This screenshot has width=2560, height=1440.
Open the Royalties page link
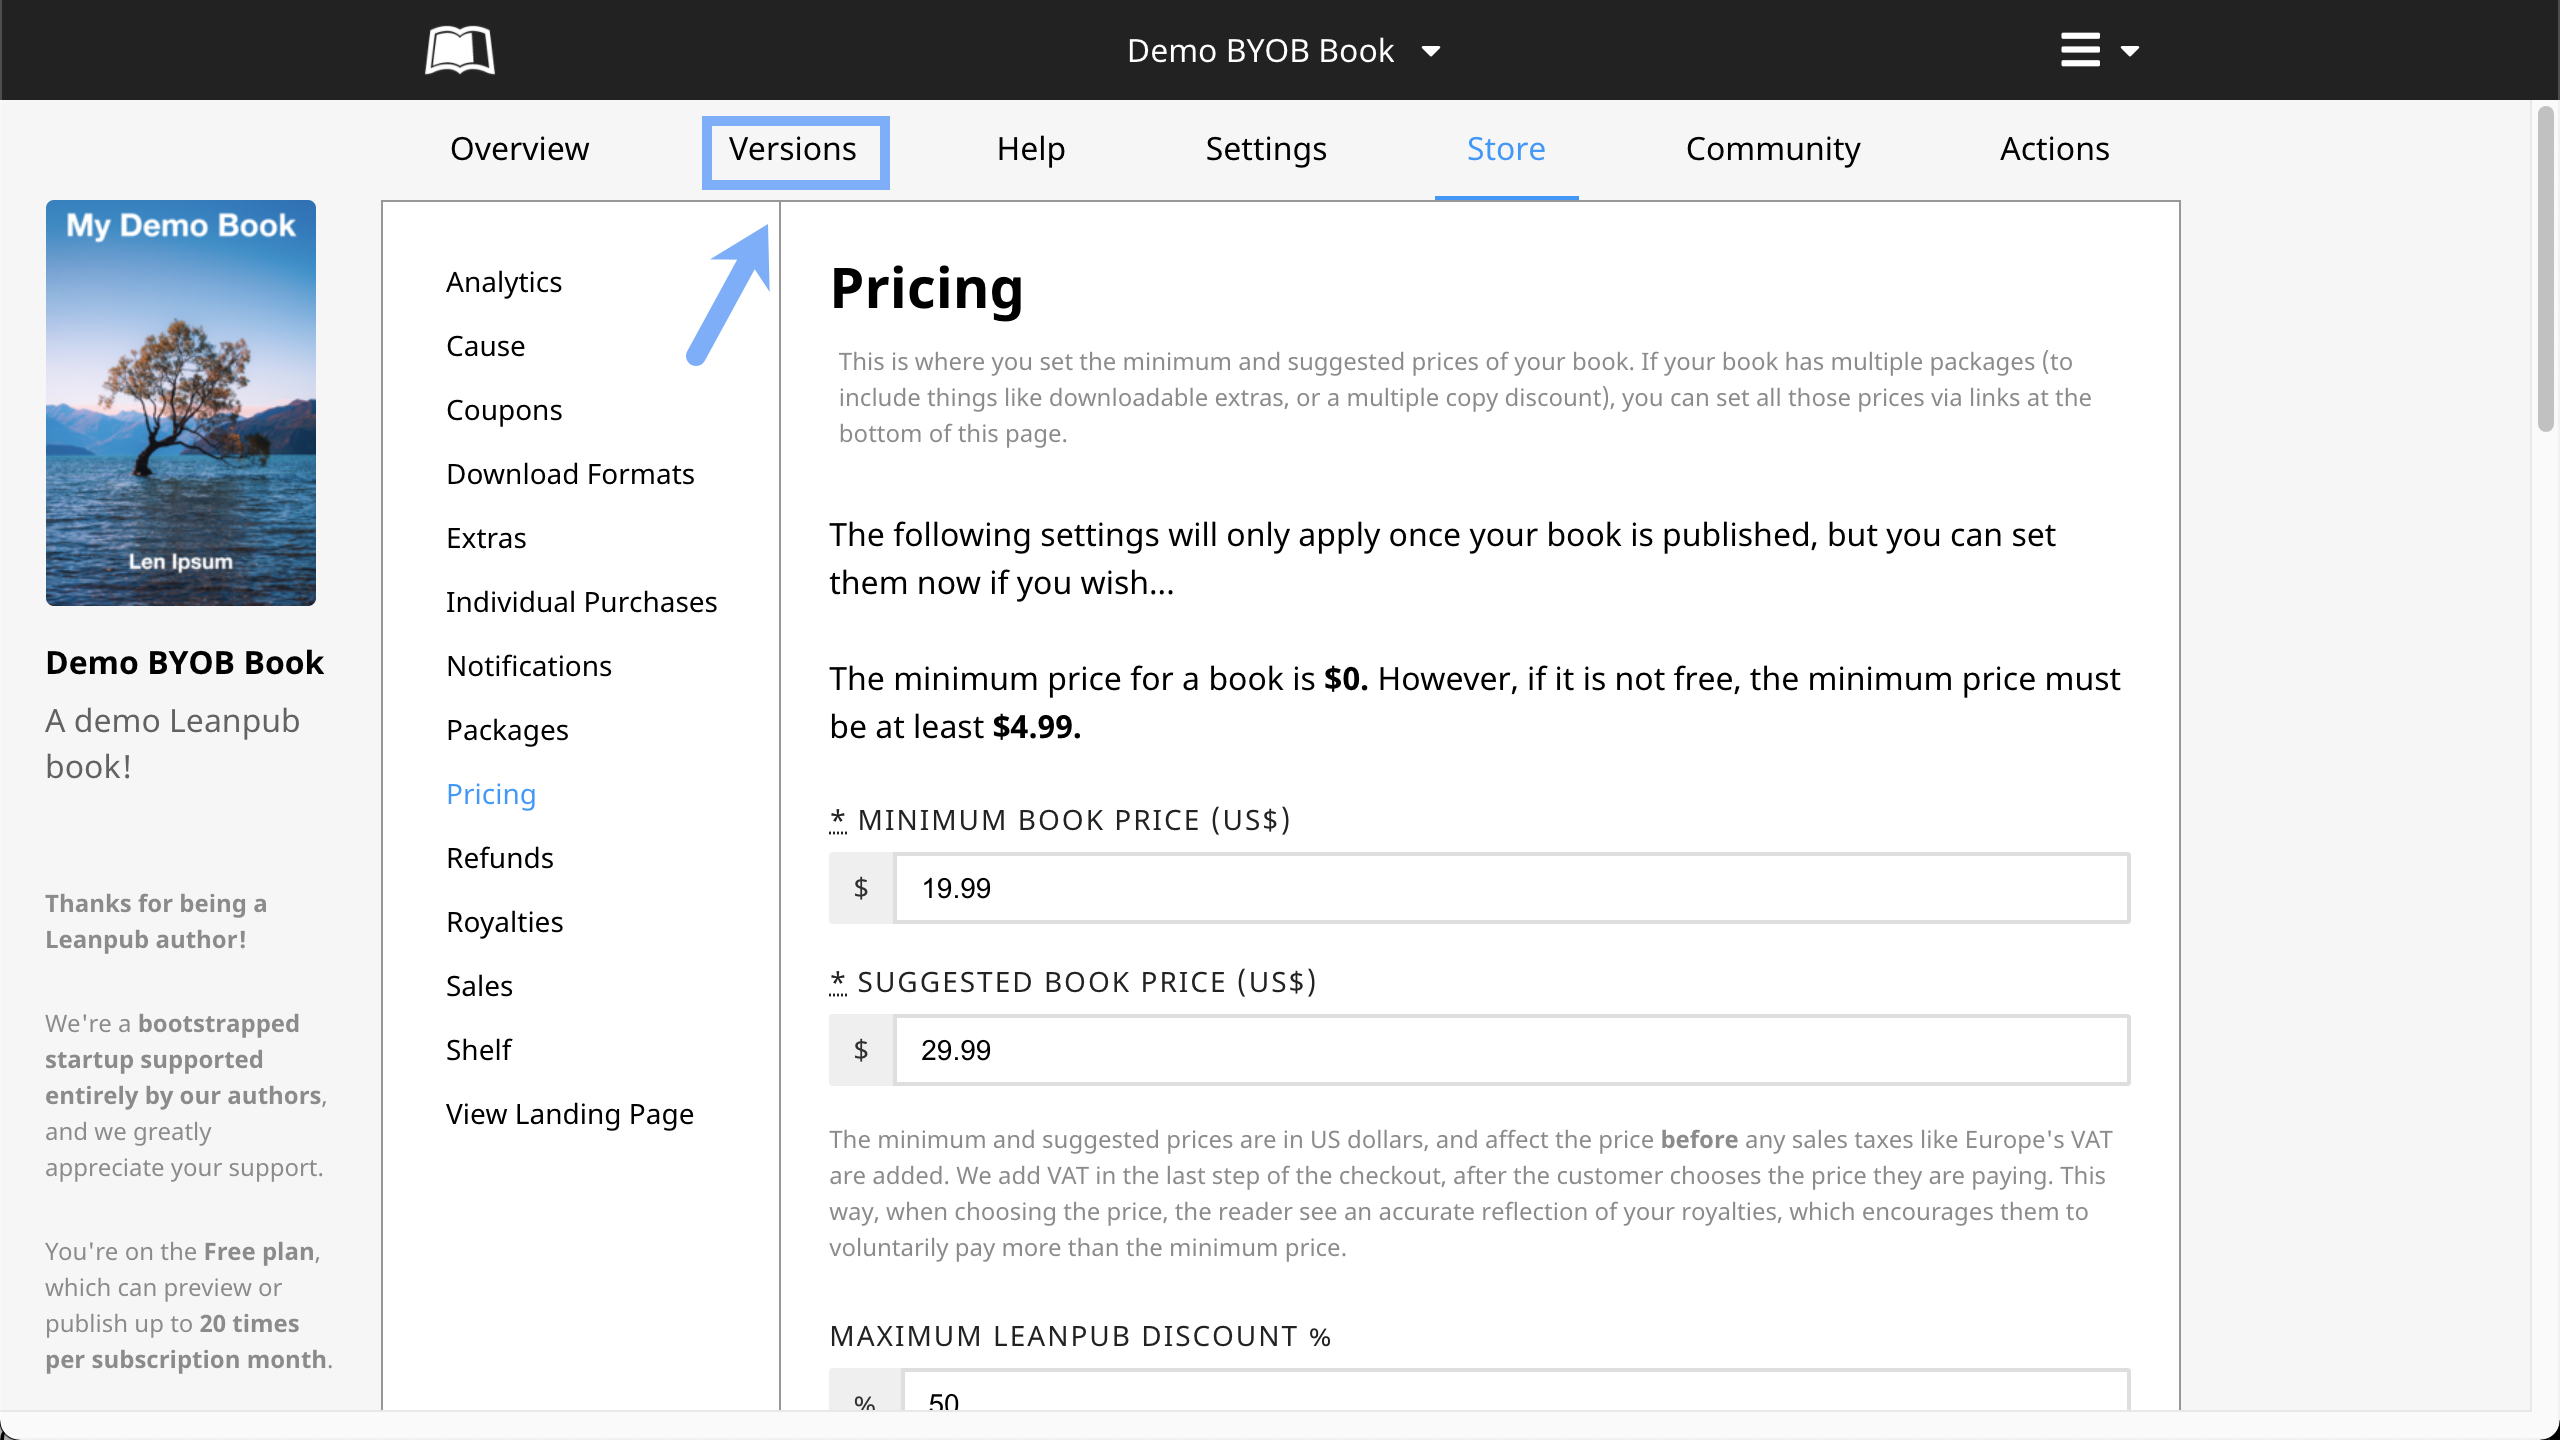tap(504, 922)
